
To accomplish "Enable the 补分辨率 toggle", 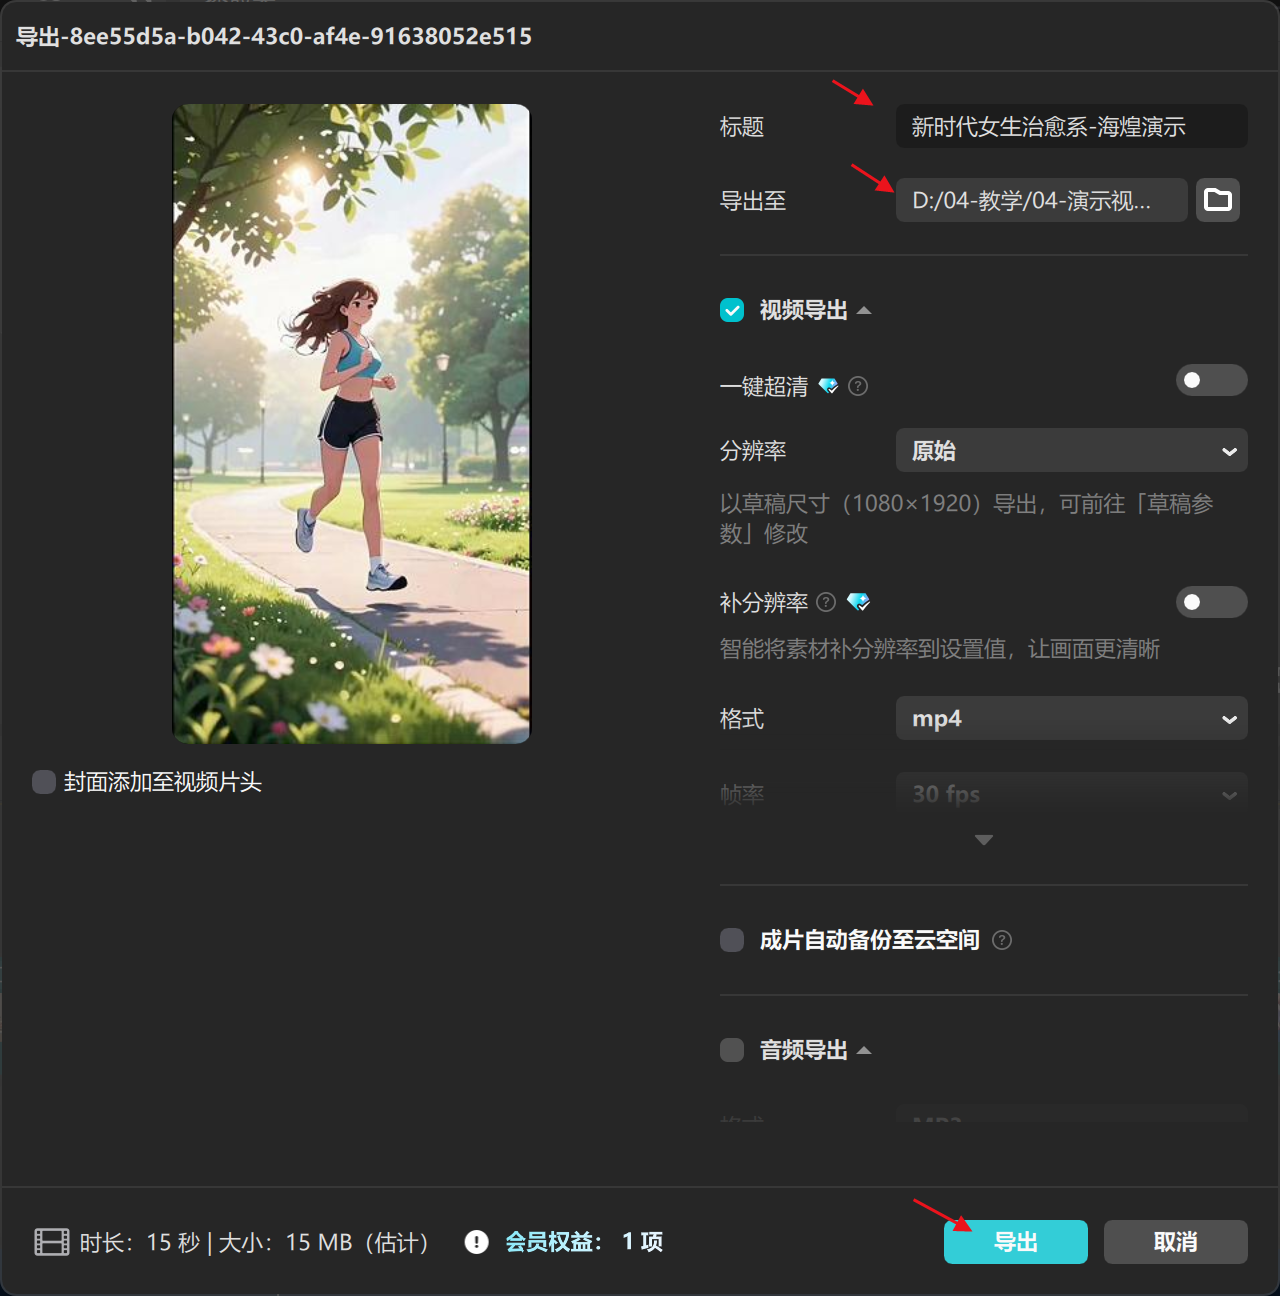I will (x=1211, y=602).
